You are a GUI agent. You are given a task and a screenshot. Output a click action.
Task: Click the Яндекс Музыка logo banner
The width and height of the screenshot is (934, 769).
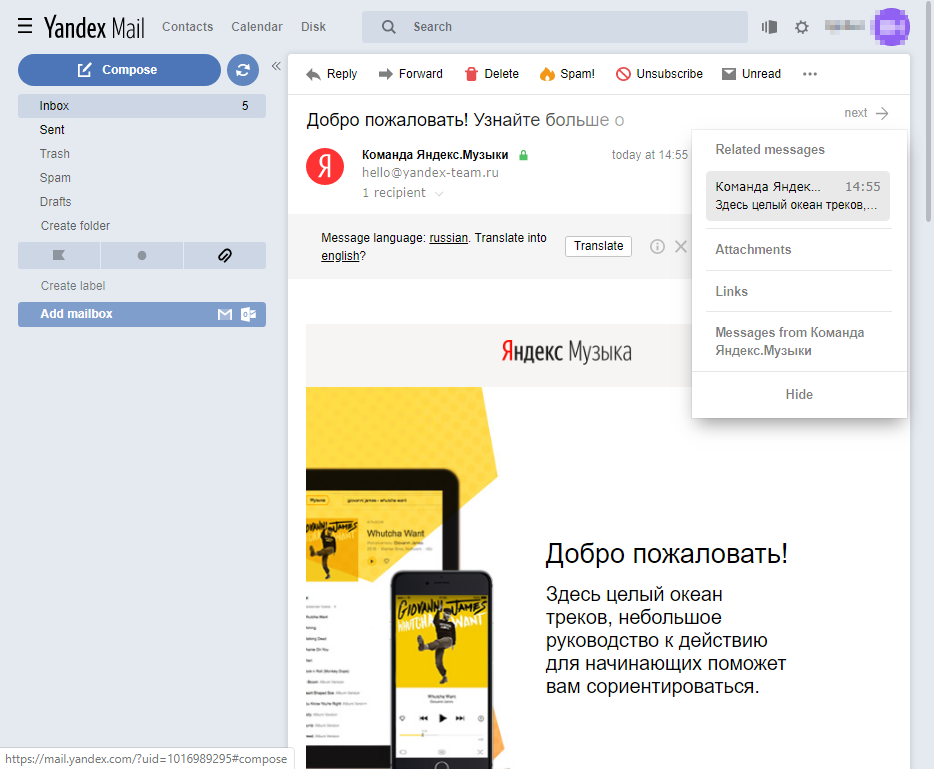pyautogui.click(x=566, y=351)
